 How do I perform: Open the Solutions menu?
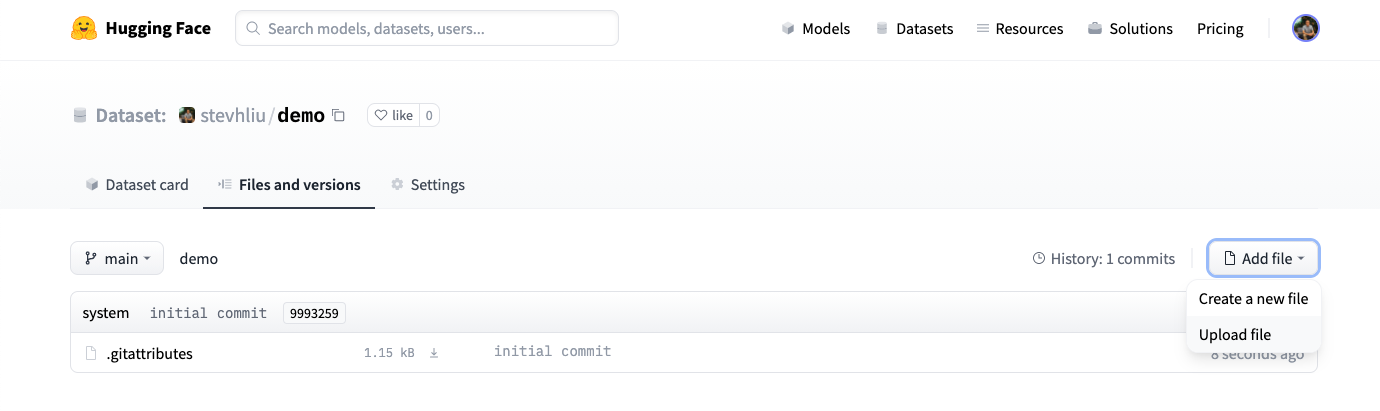click(1130, 29)
